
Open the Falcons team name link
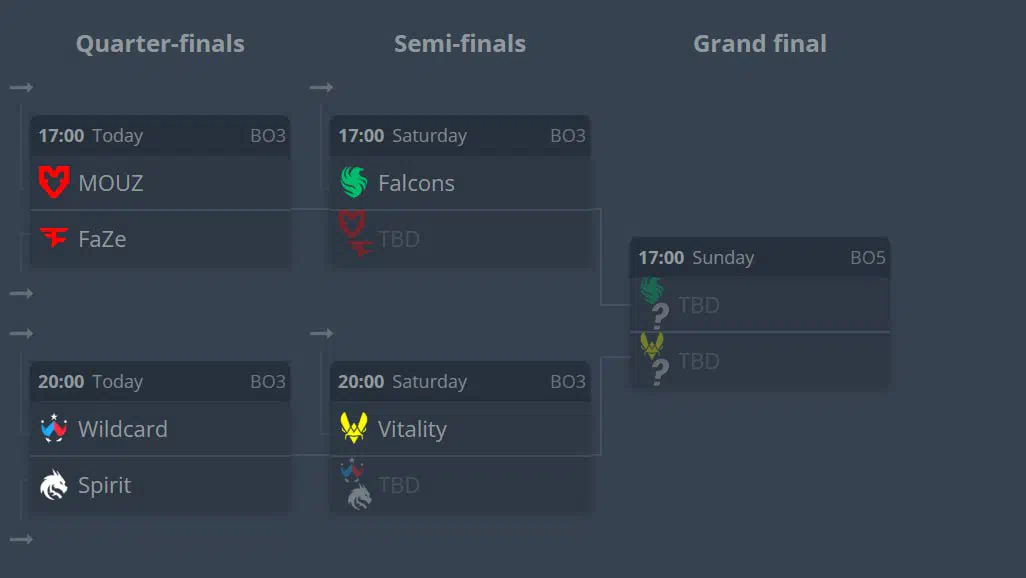point(416,183)
